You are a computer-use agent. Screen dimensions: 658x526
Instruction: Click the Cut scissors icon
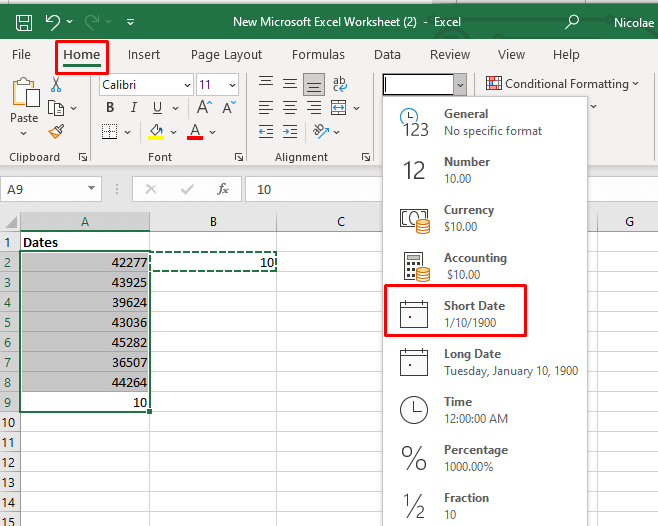point(56,85)
